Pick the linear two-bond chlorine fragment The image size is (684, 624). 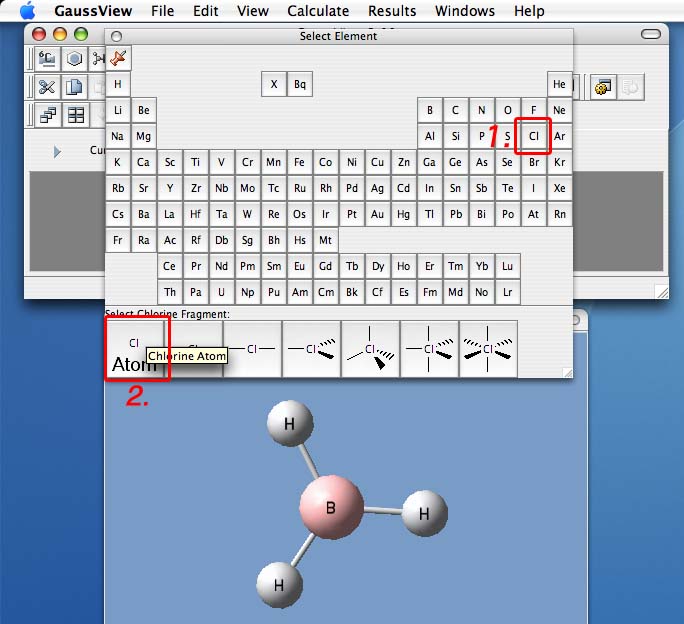[252, 349]
